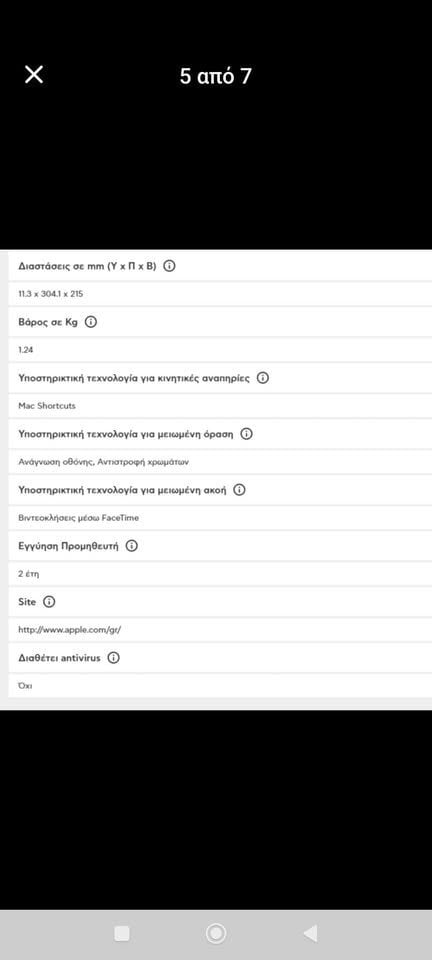The height and width of the screenshot is (960, 432).
Task: Open info icon next to Διαστάσεις σε mm
Action: [x=169, y=266]
